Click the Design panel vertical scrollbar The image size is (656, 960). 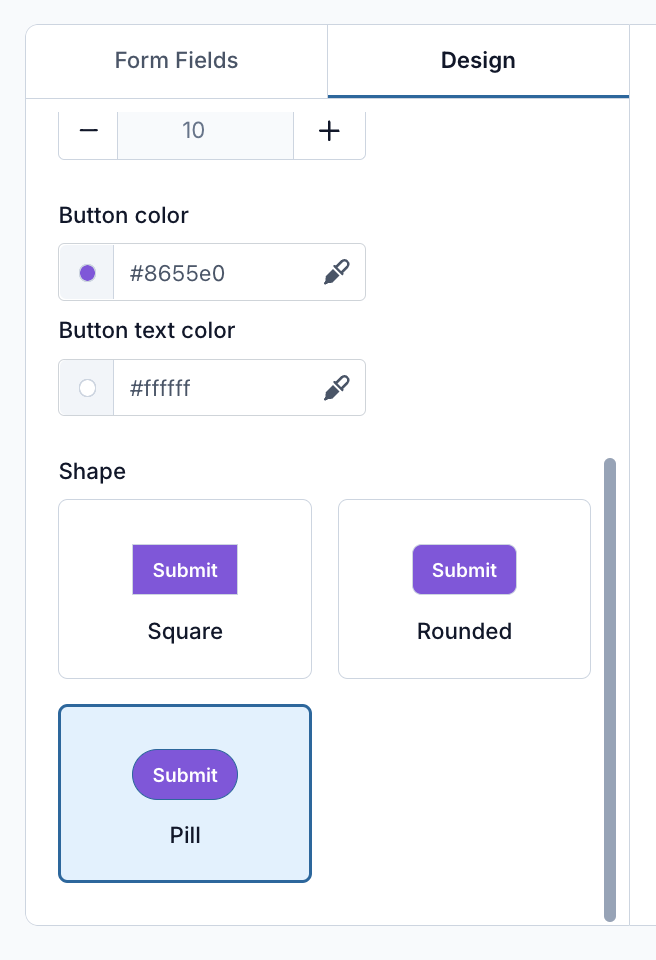tap(609, 689)
